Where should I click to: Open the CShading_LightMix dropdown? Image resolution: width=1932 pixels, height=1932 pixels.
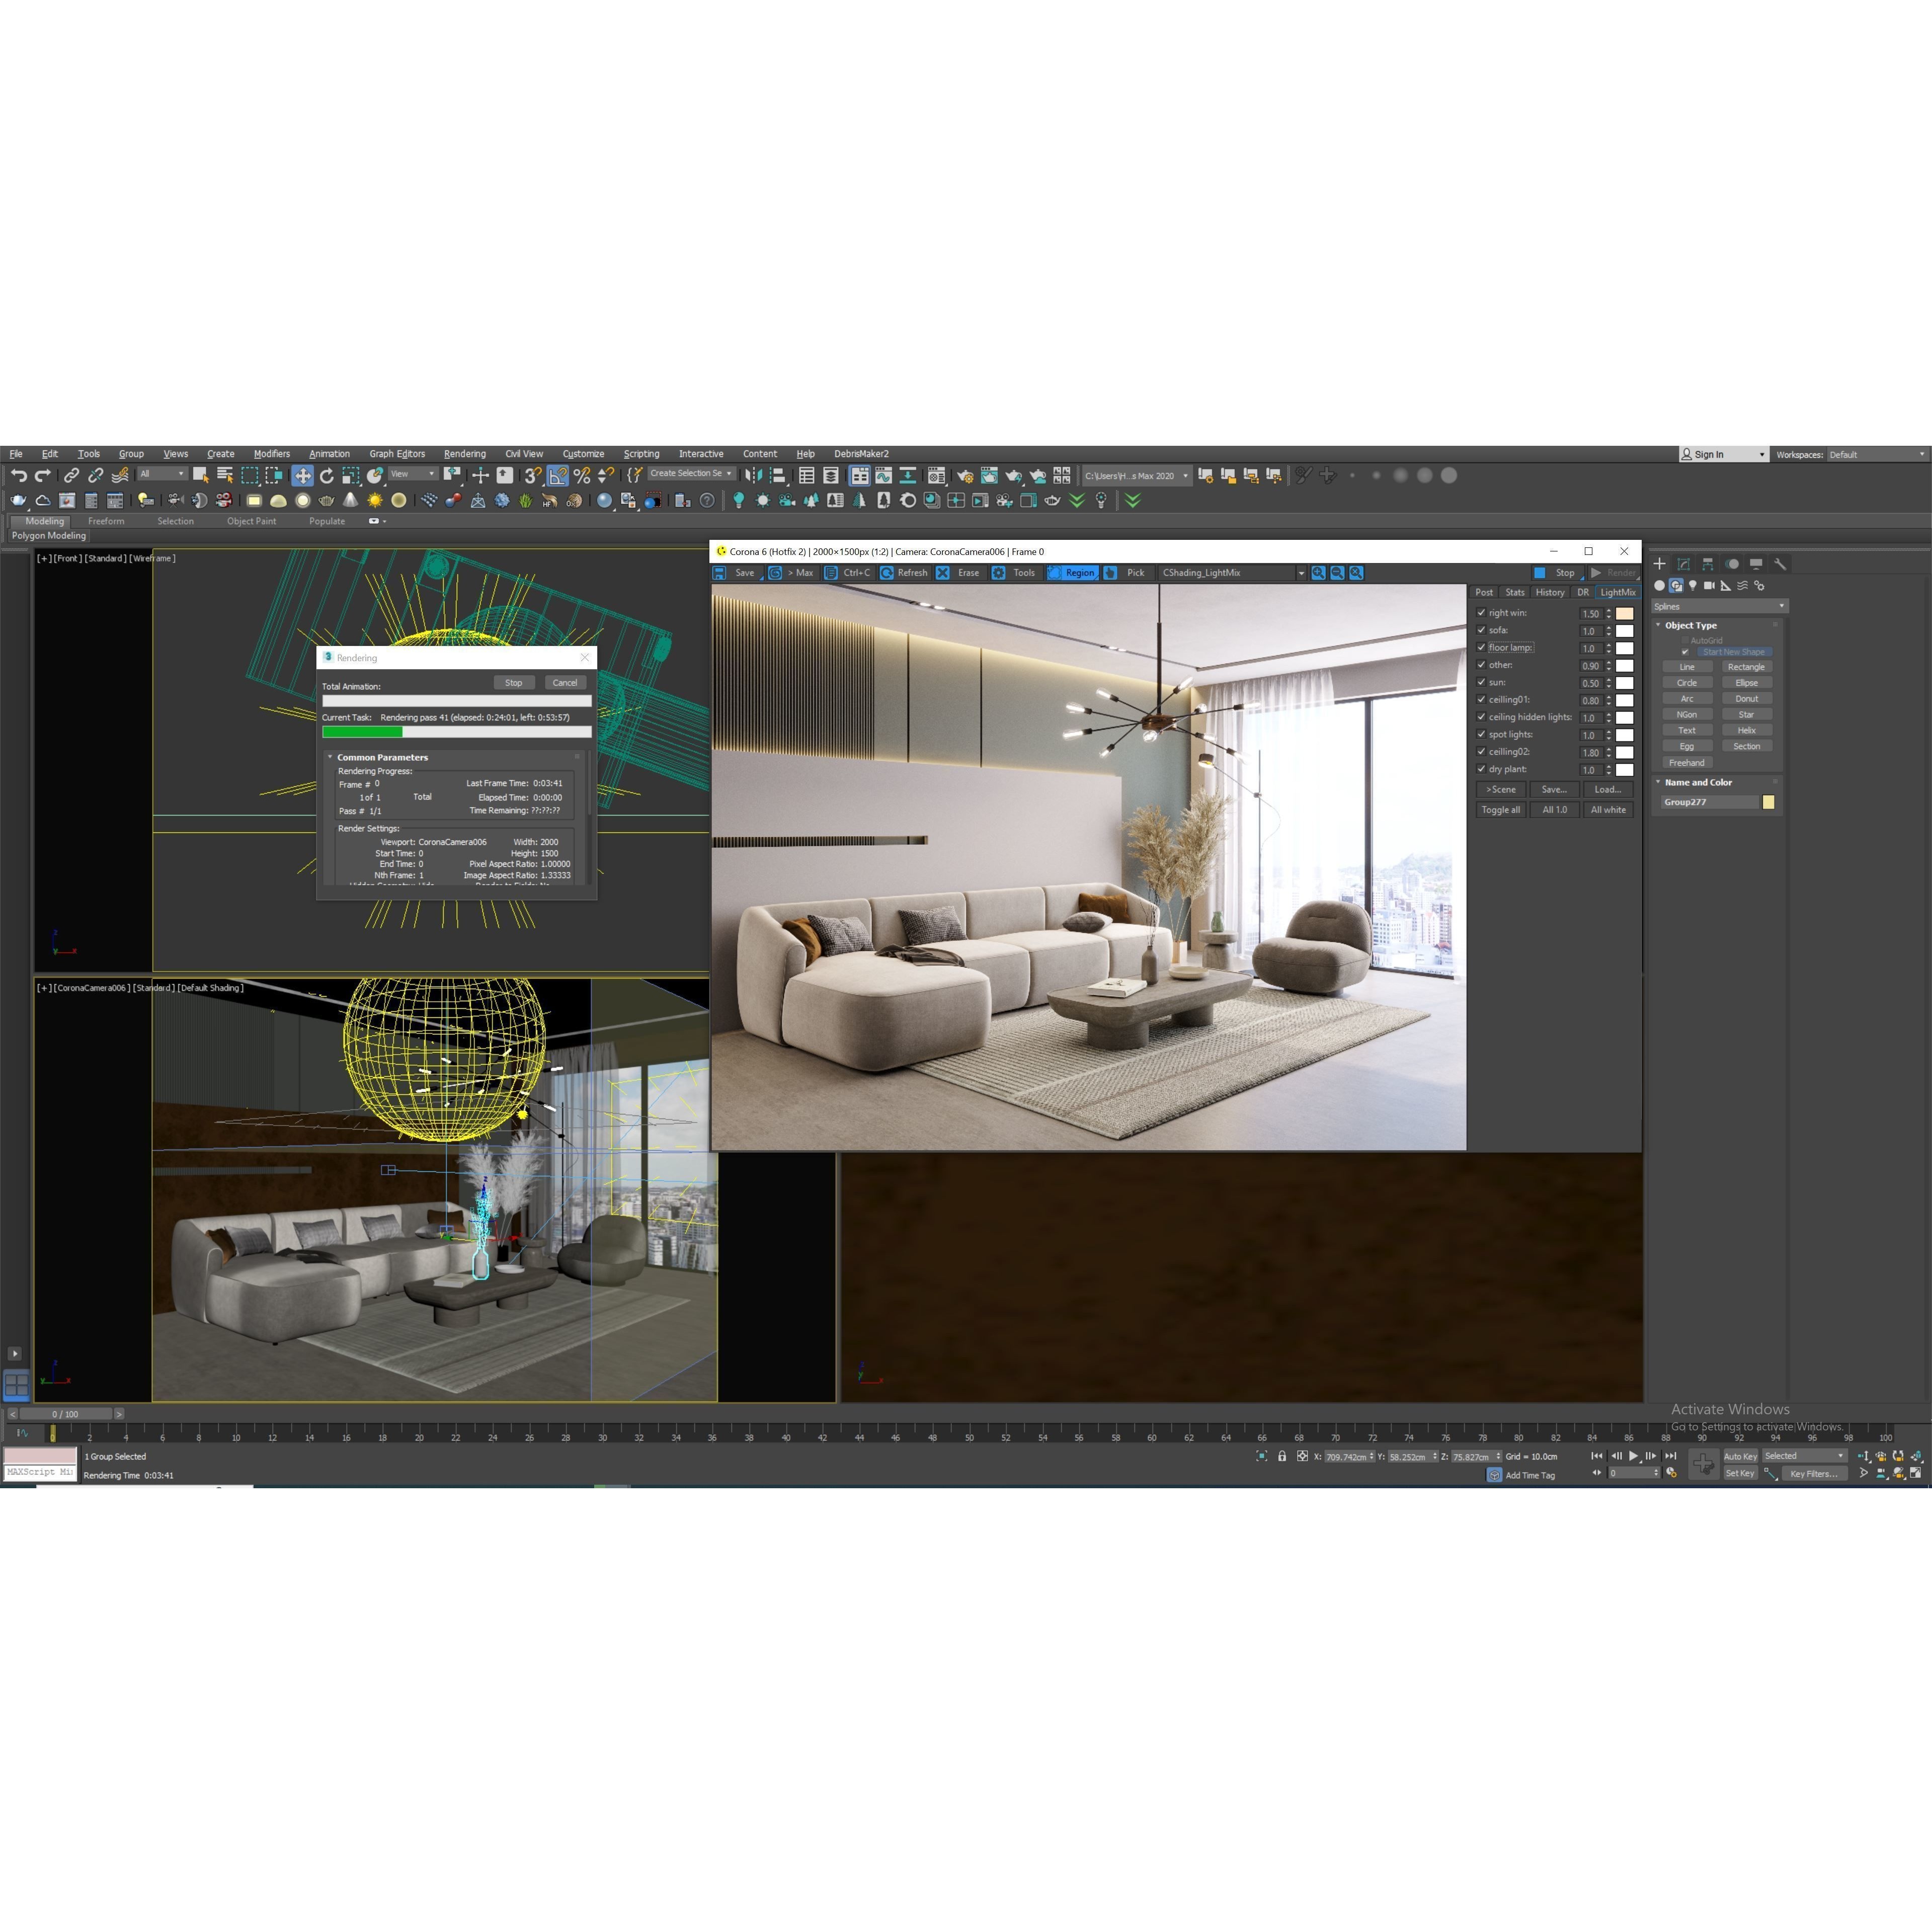click(1302, 573)
